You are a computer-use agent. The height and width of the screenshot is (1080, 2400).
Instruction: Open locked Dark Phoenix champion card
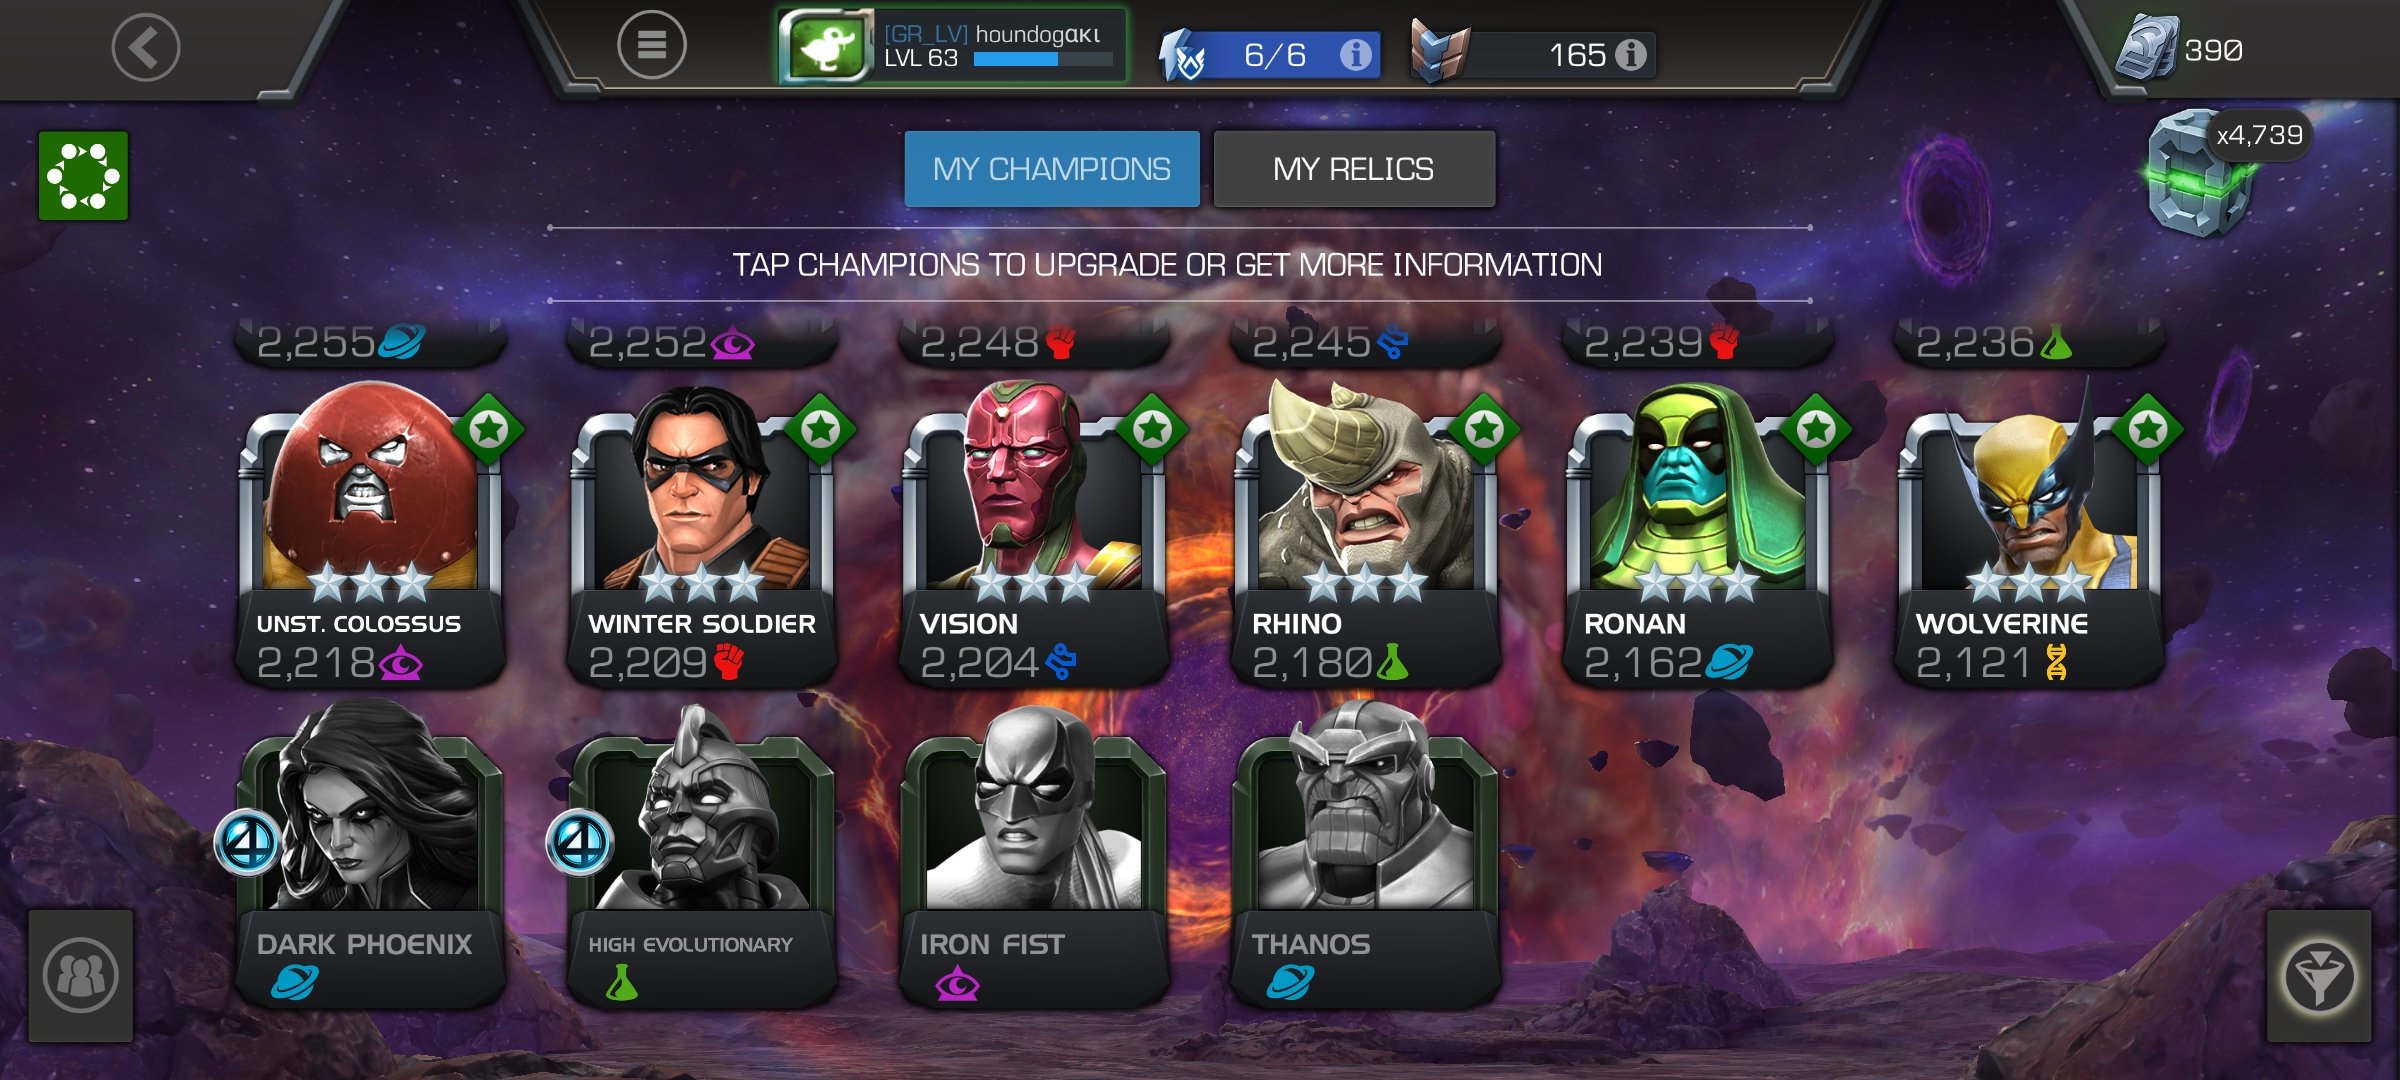point(370,855)
